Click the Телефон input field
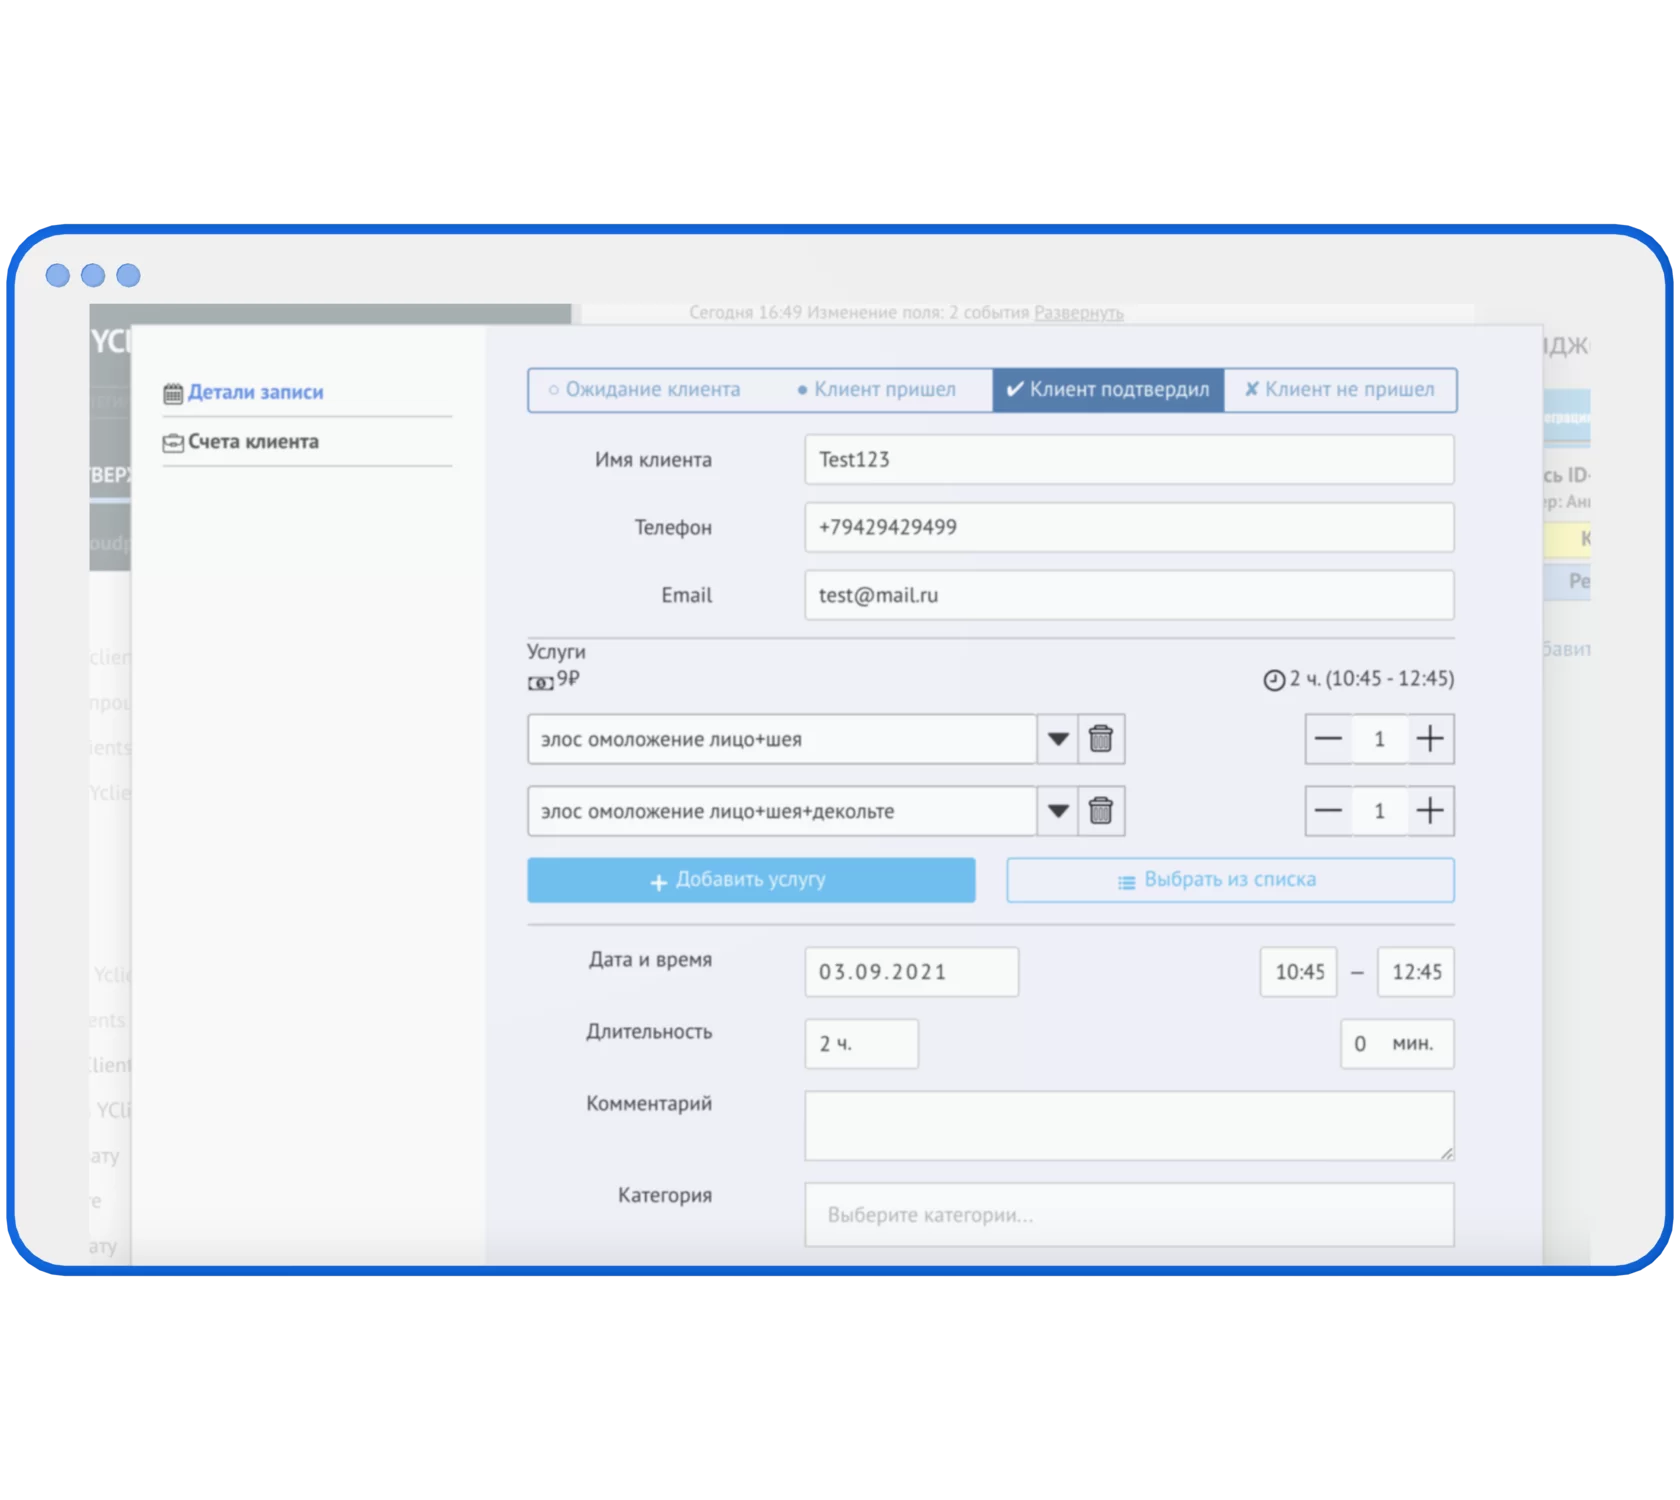This screenshot has height=1500, width=1680. coord(1129,527)
